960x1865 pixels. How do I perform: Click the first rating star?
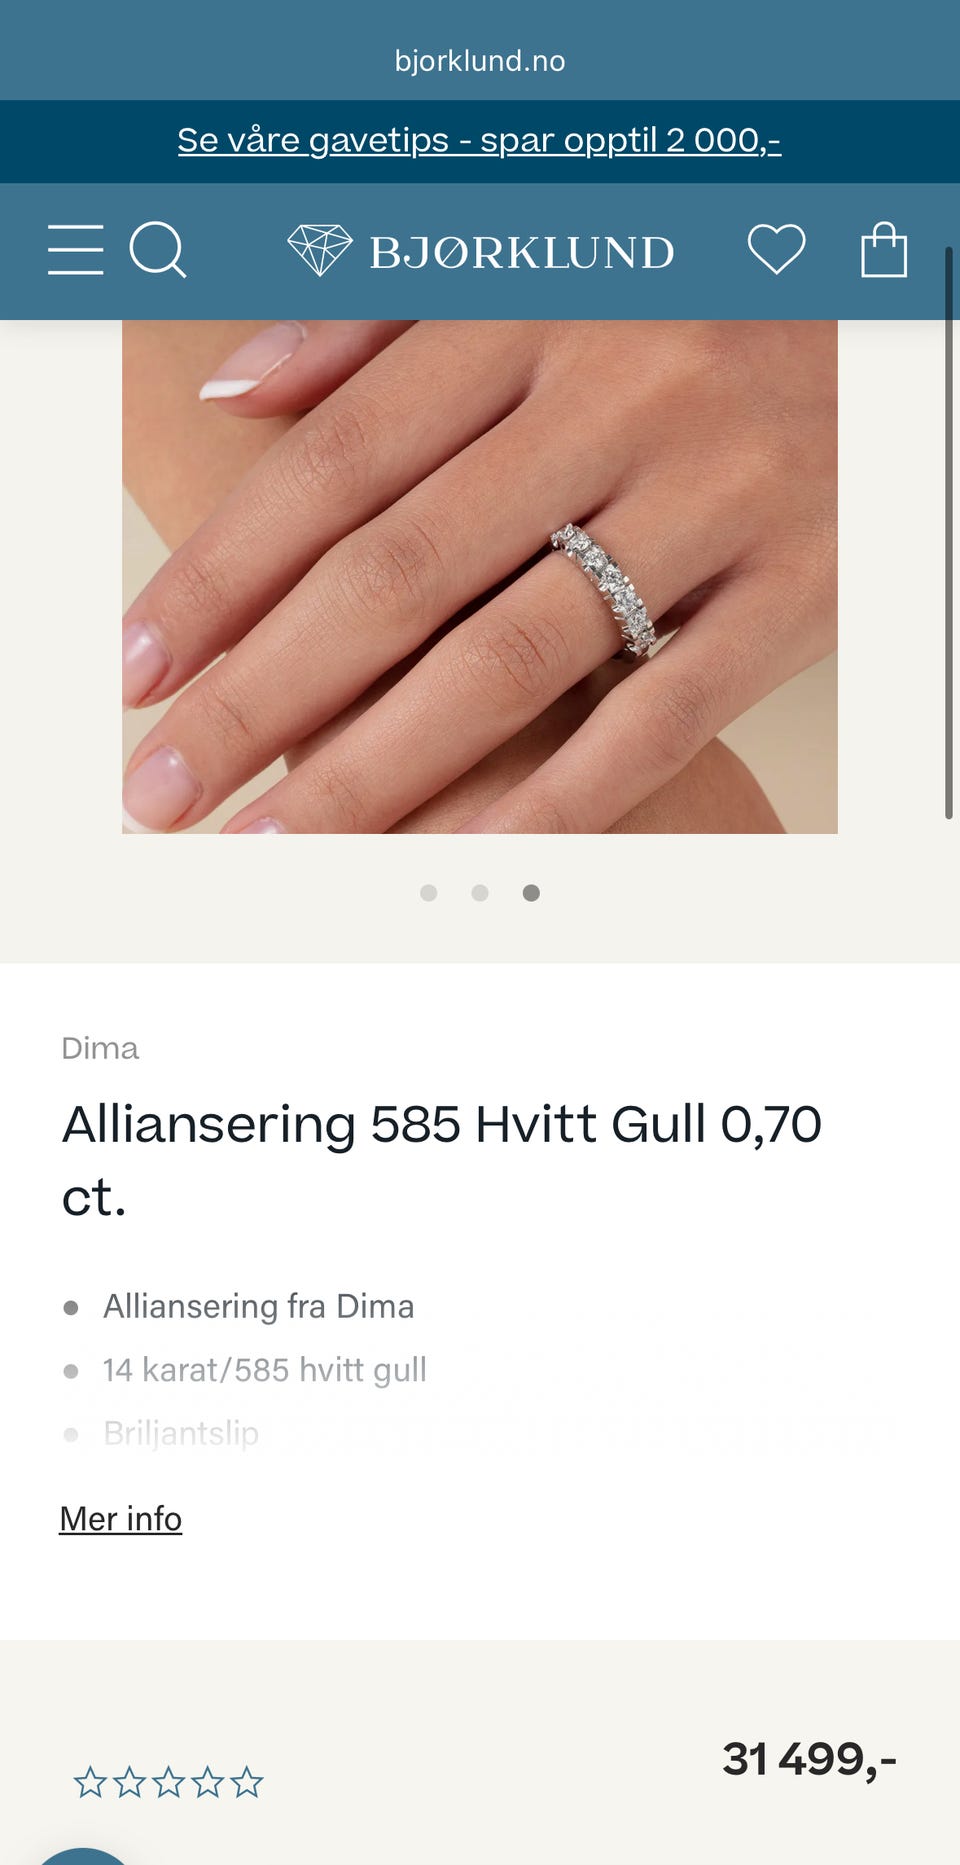pyautogui.click(x=90, y=1782)
